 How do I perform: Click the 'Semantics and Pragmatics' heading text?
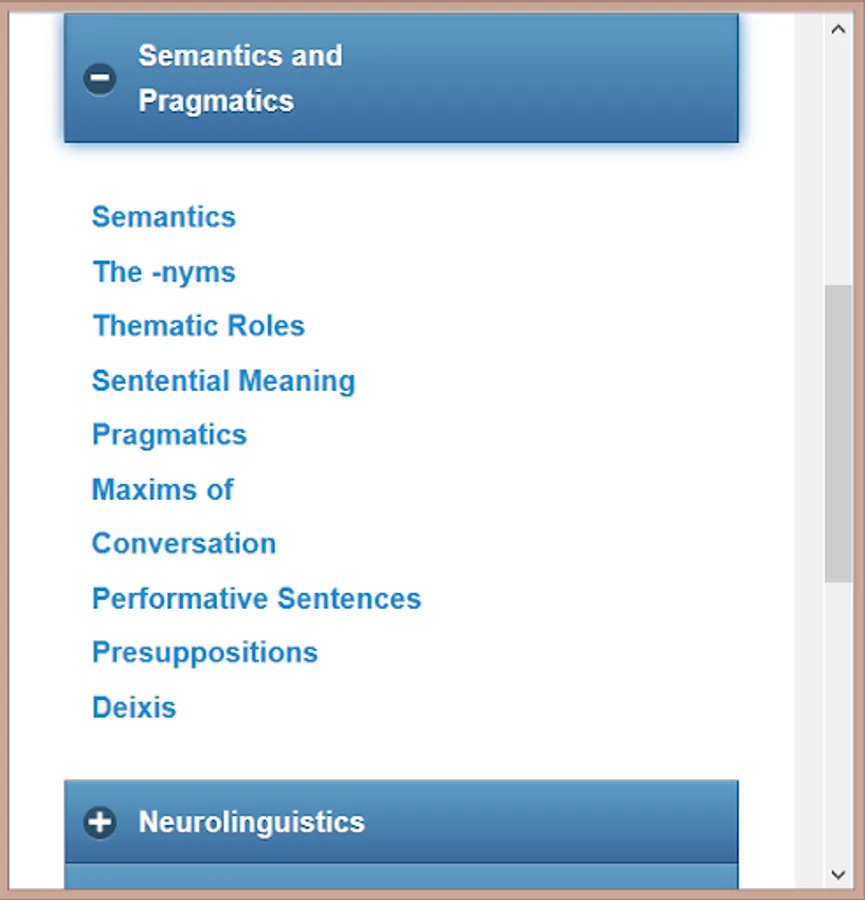coord(240,78)
